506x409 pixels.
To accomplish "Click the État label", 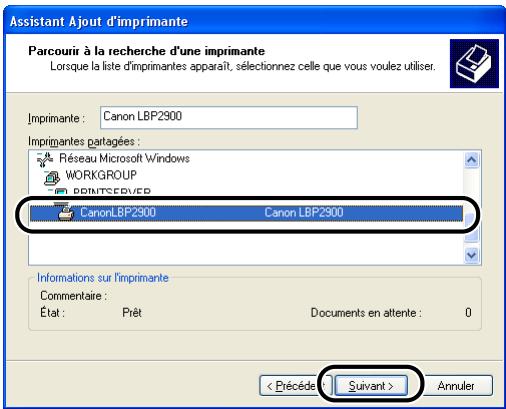I will coord(52,313).
